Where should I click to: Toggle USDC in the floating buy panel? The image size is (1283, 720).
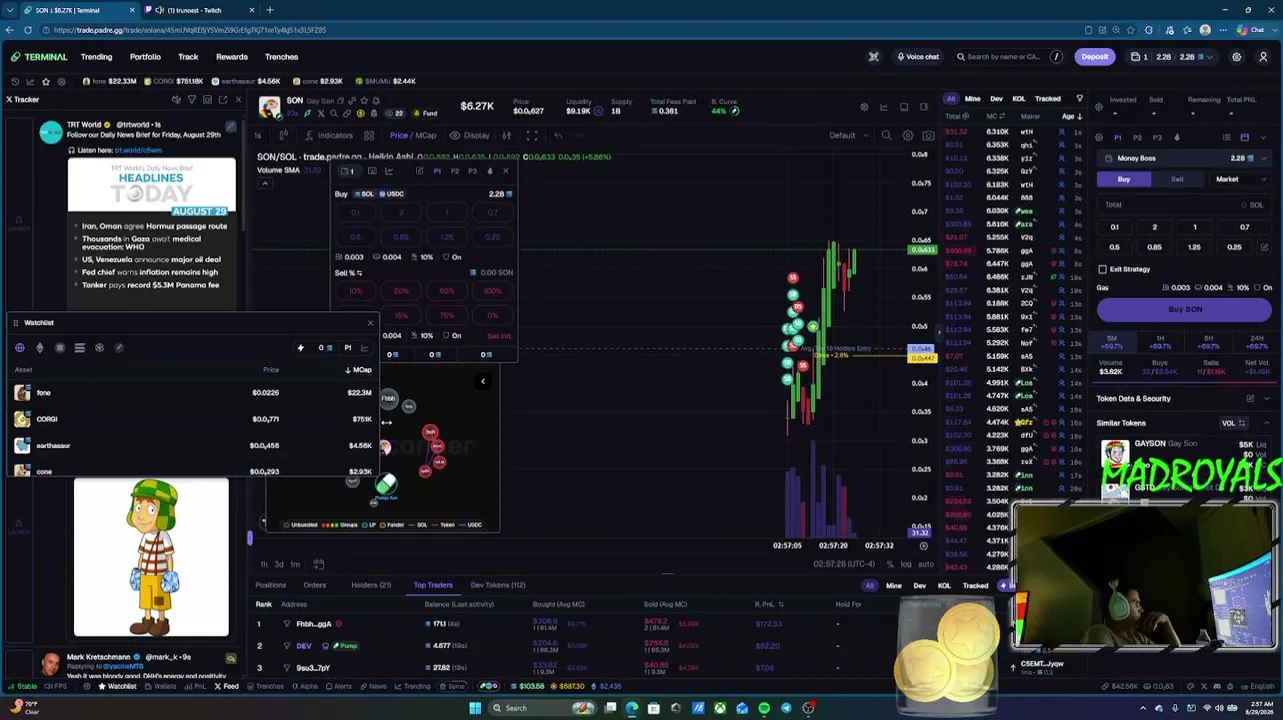coord(391,194)
